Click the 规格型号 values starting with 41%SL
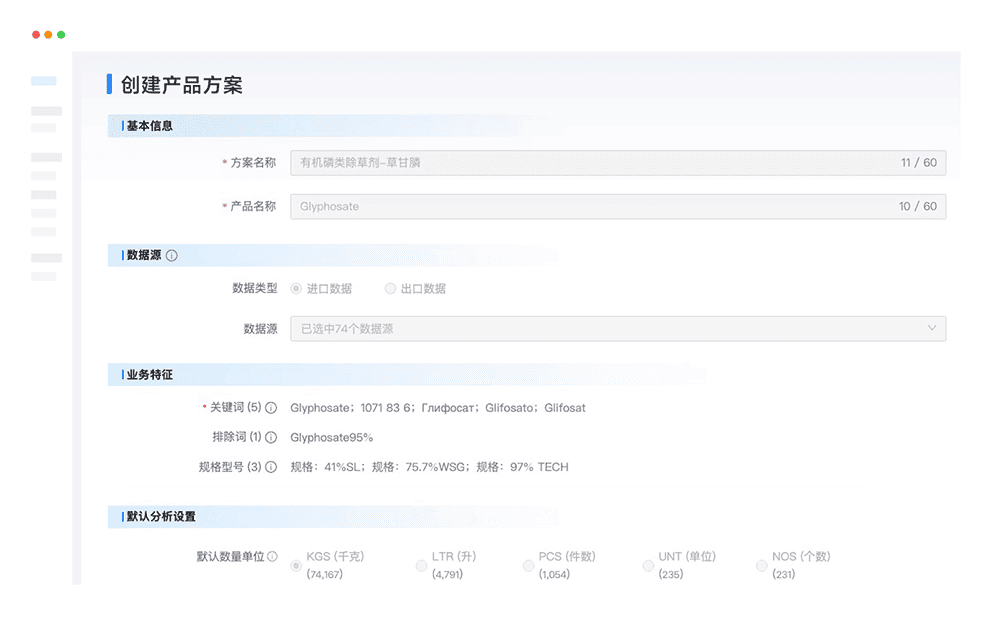 pos(429,467)
